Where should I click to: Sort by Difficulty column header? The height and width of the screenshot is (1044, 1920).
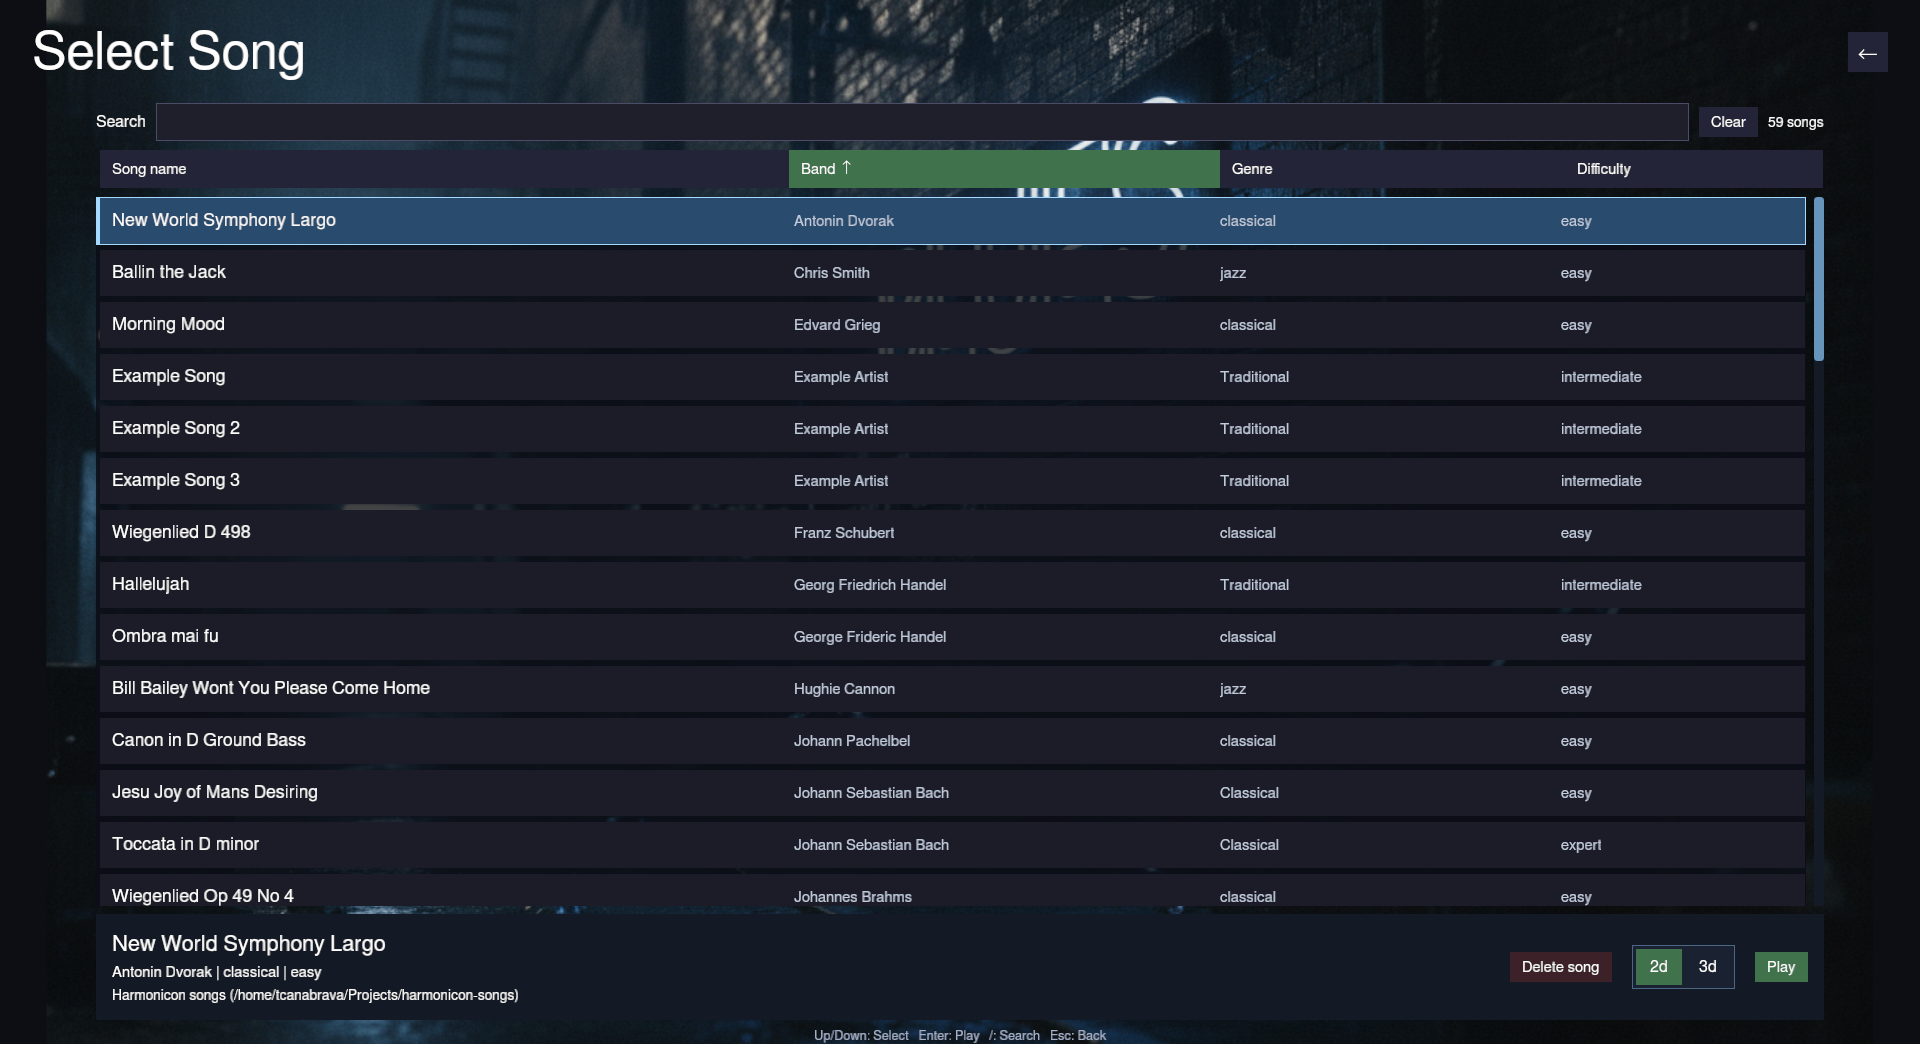coord(1694,169)
